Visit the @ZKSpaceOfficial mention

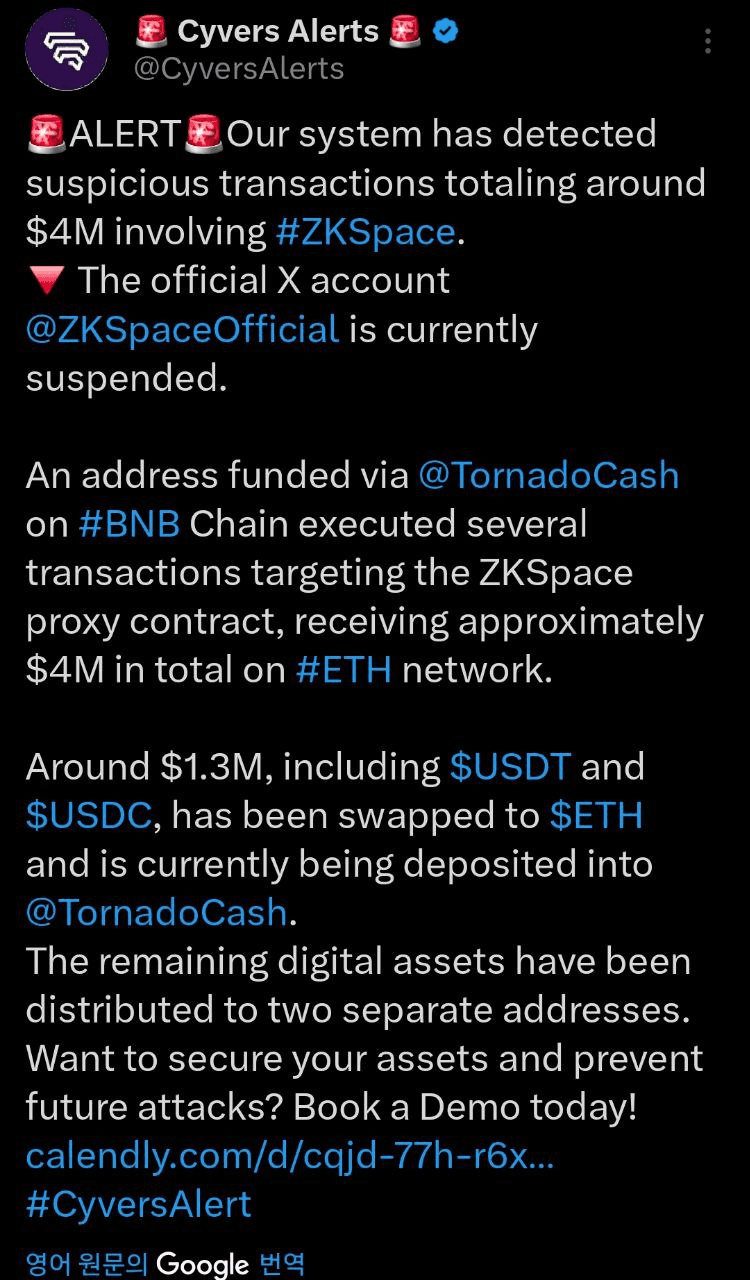(183, 329)
